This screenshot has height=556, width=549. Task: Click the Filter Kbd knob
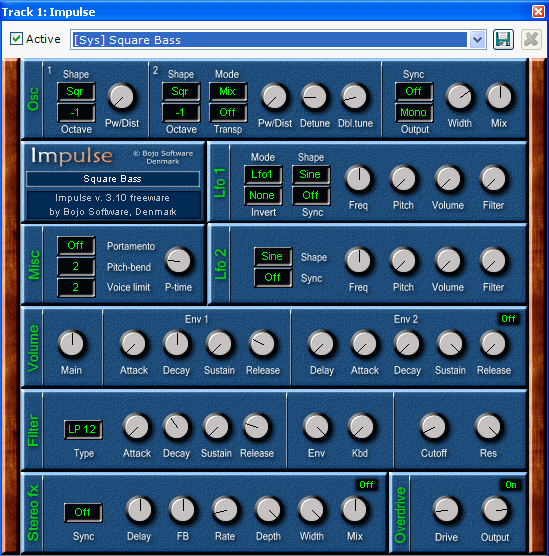[x=361, y=427]
